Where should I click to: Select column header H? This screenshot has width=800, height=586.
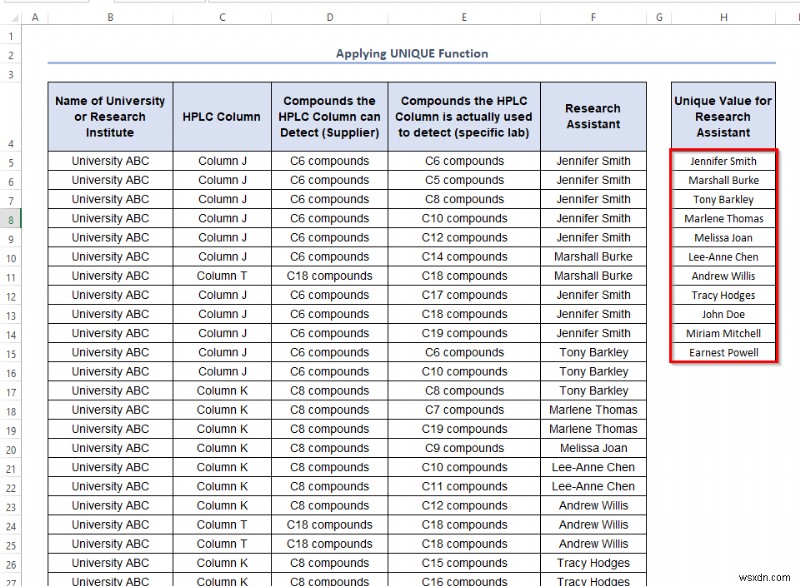(723, 16)
